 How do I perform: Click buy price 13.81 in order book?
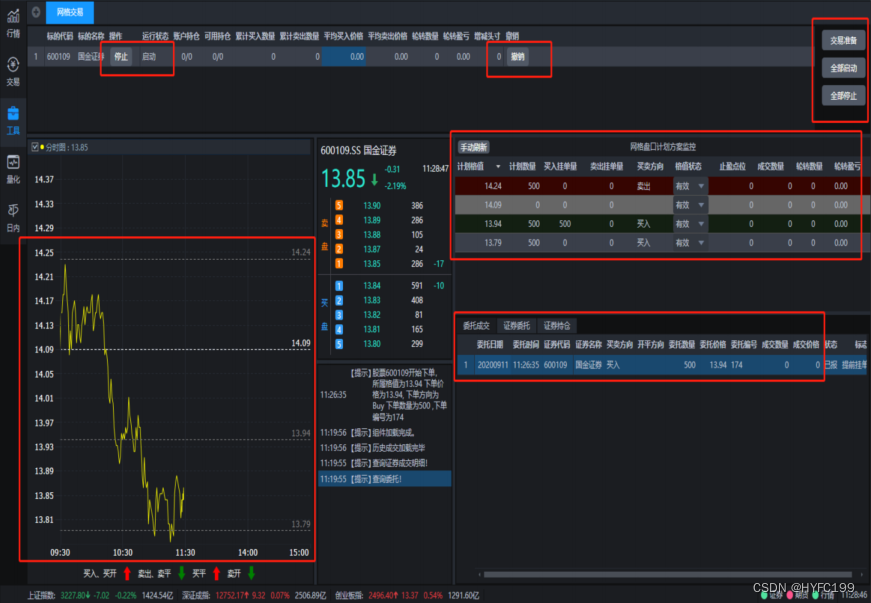click(372, 329)
